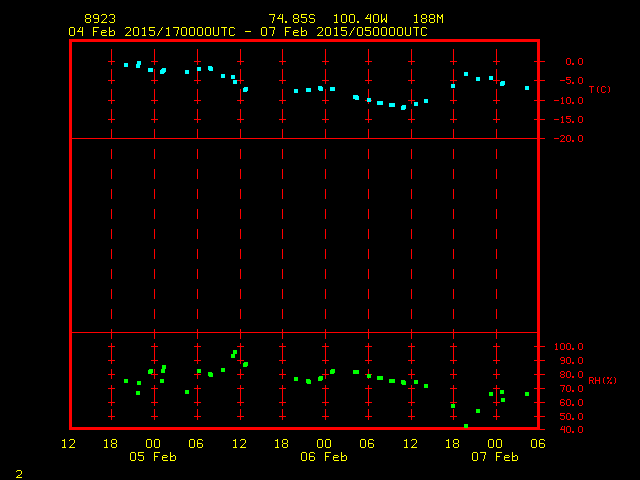Click the last cyan temperature point on the right

point(527,88)
